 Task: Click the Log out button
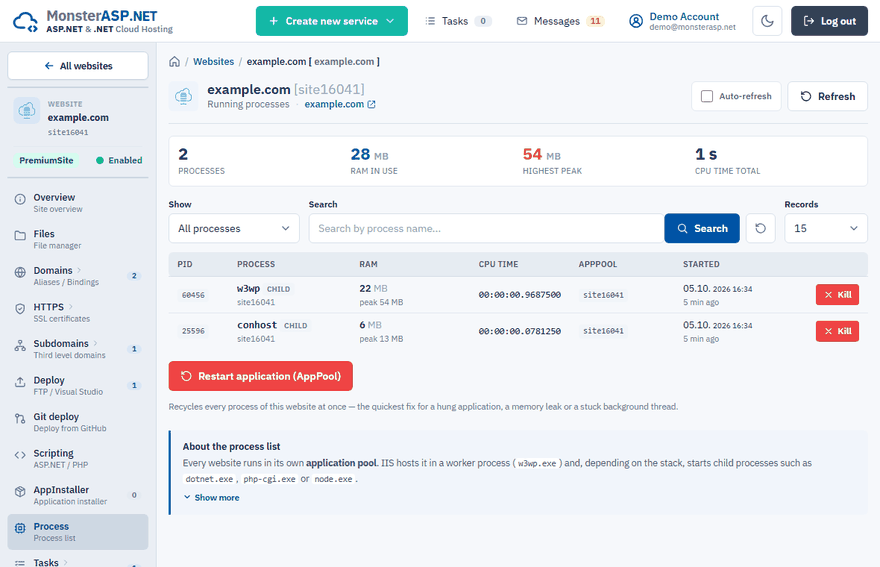tap(829, 21)
